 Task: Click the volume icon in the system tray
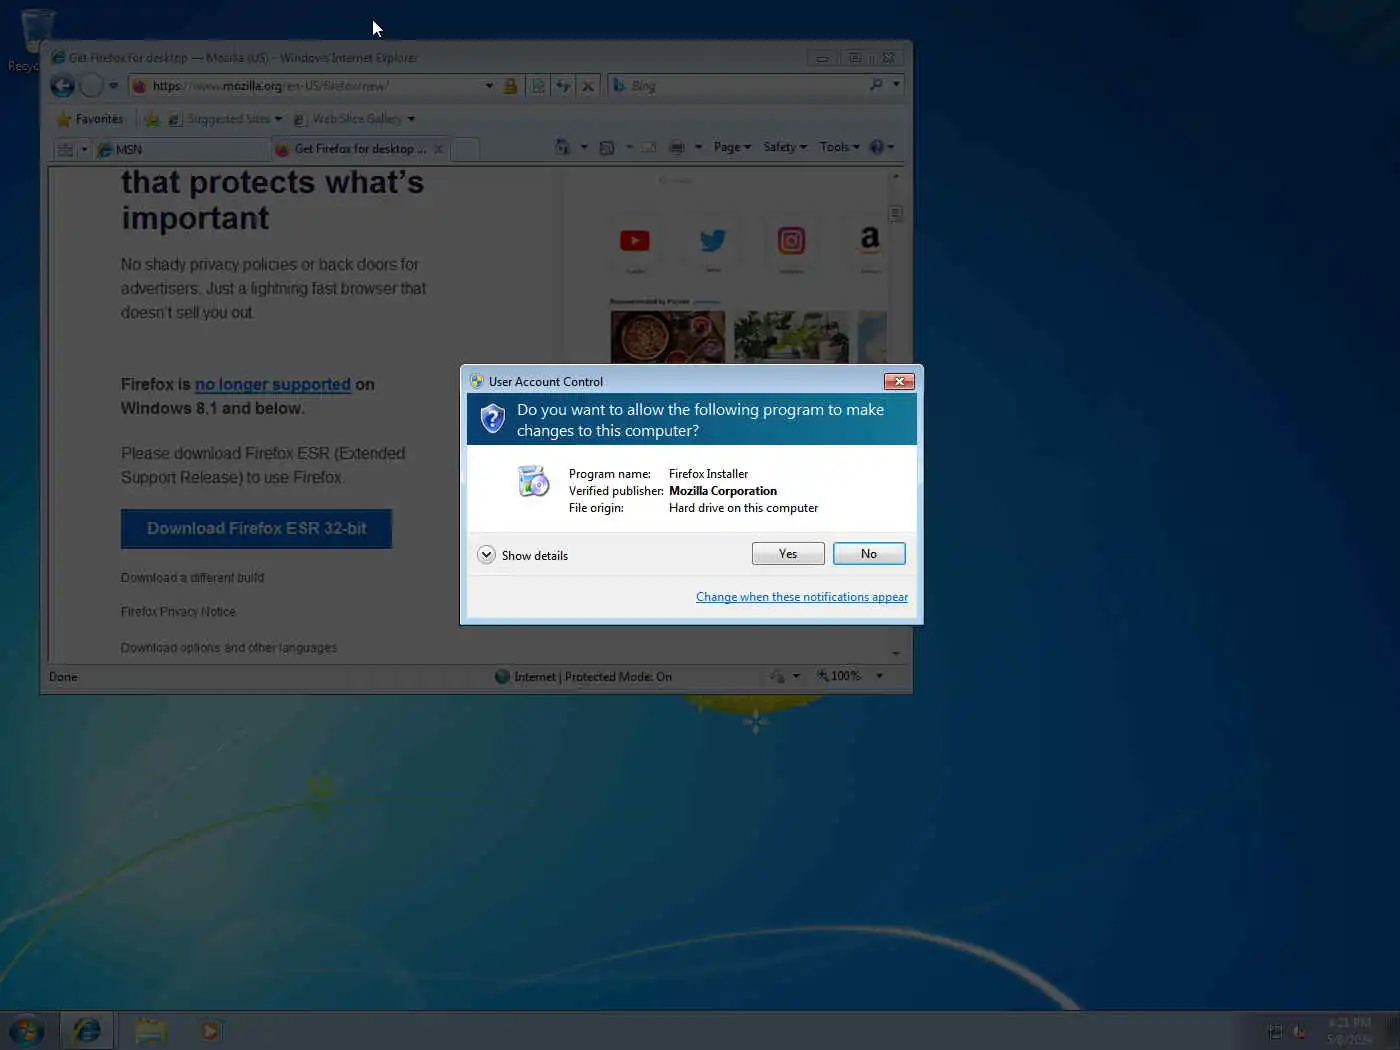click(x=1299, y=1031)
